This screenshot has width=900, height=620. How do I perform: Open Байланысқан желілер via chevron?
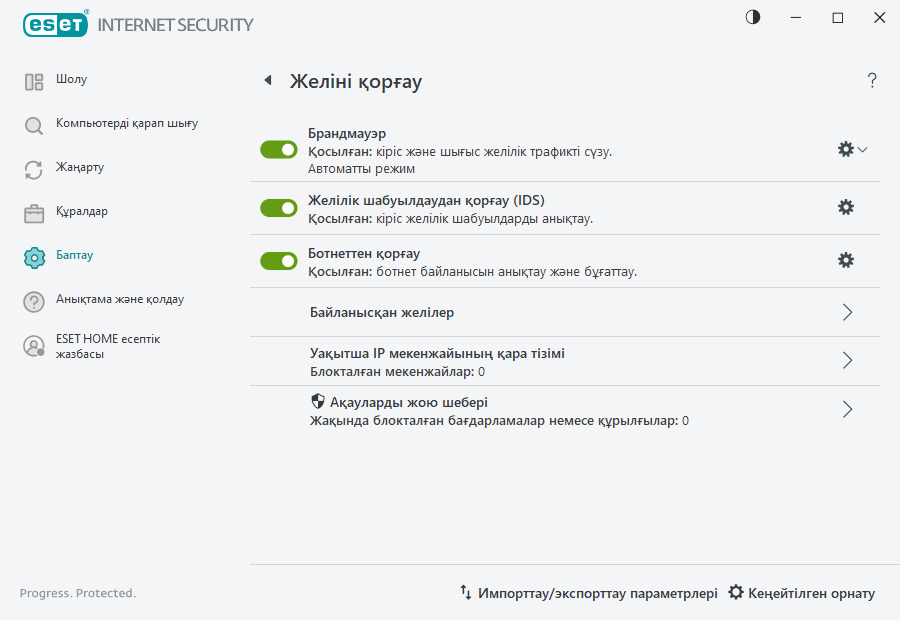[847, 312]
